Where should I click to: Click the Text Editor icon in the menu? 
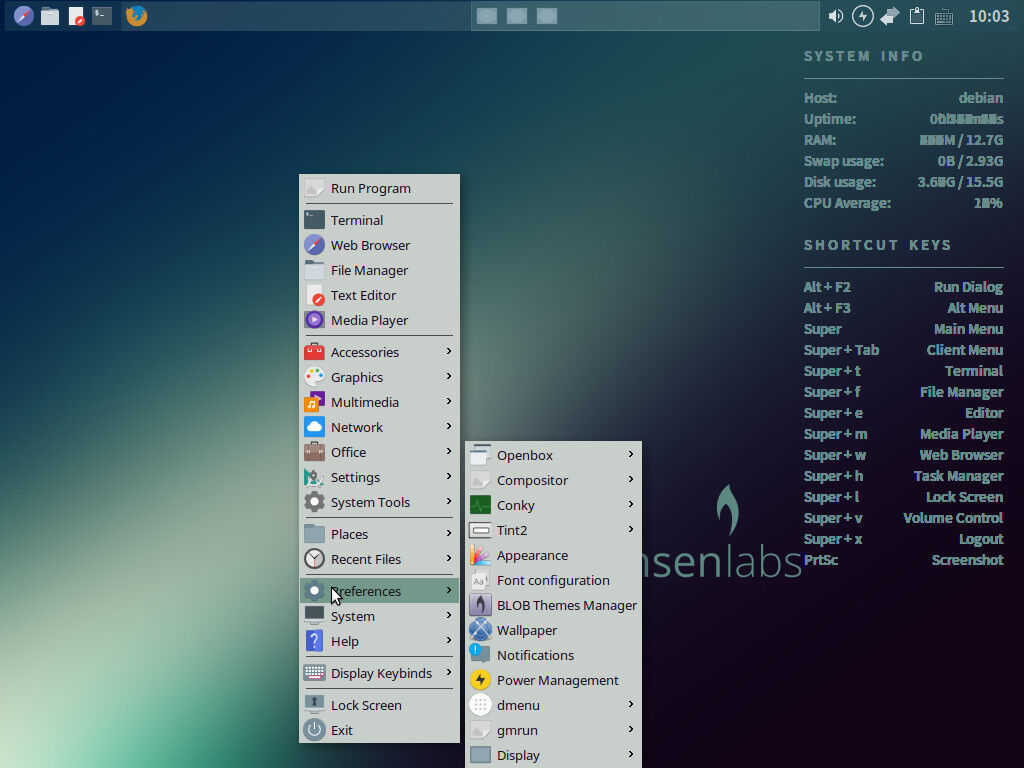[314, 295]
